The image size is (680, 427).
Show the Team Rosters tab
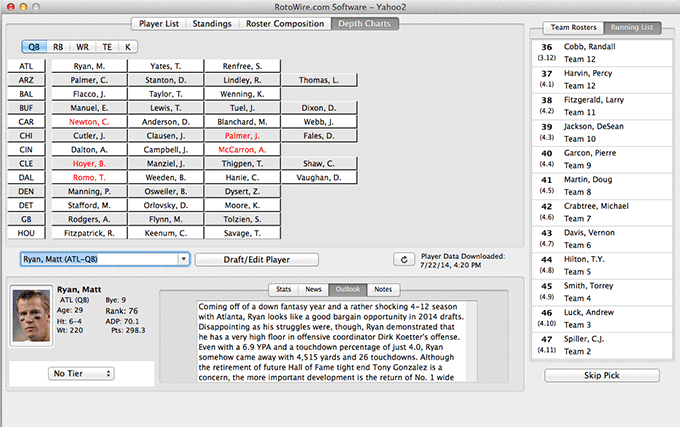coord(573,27)
